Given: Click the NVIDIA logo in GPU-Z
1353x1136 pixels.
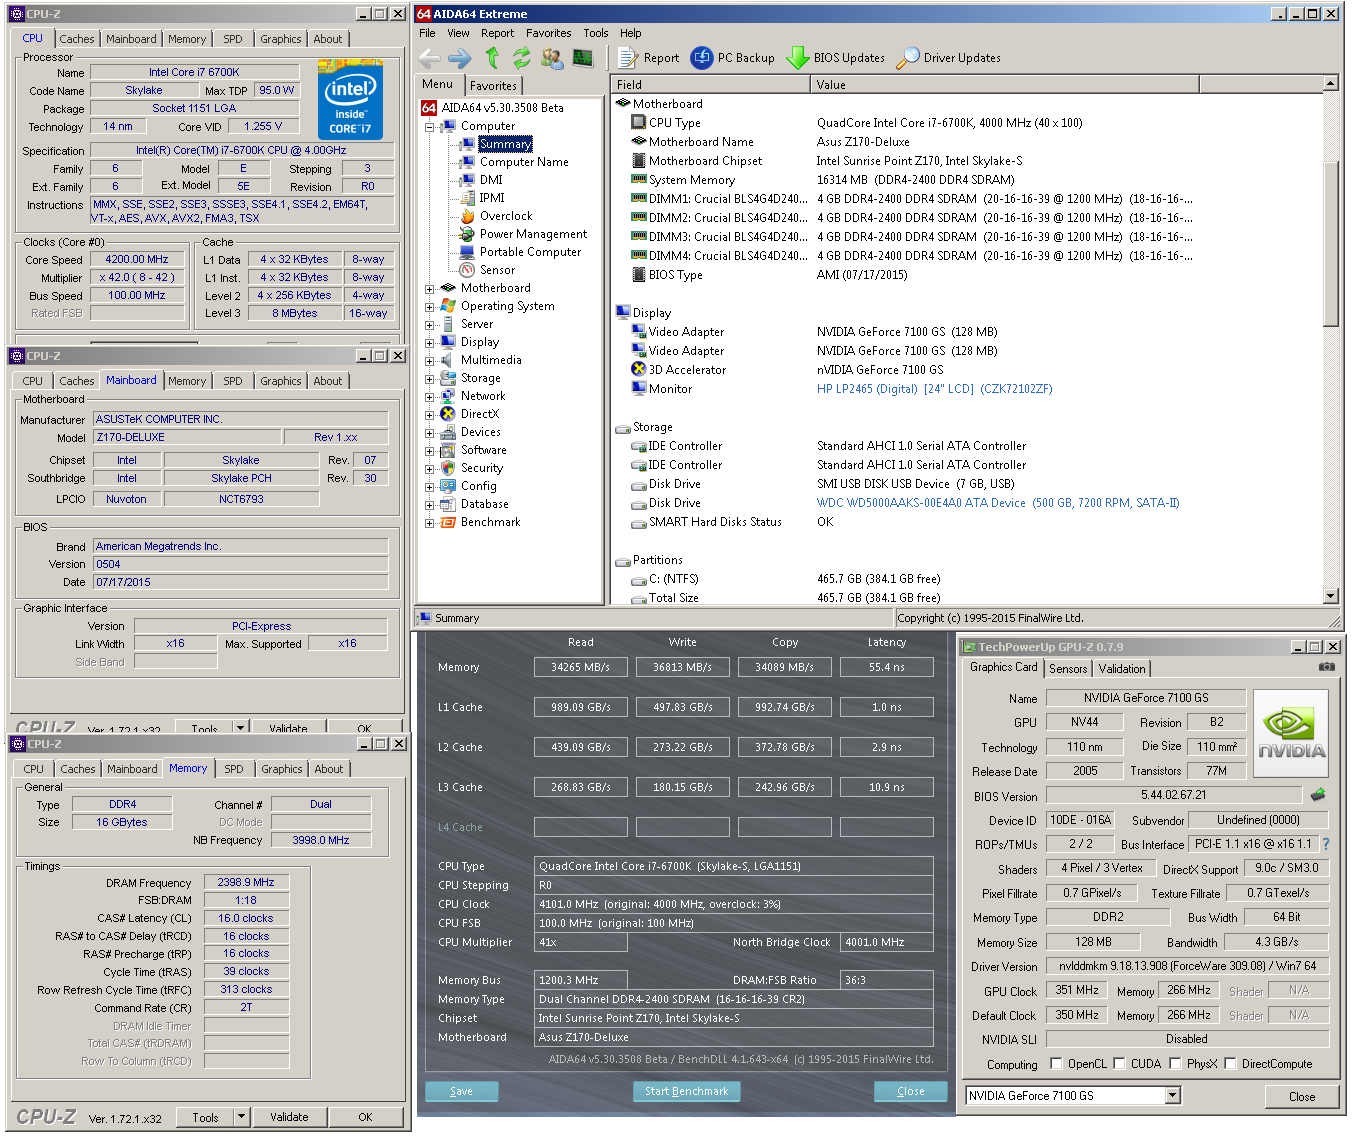Looking at the screenshot, I should pos(1291,733).
